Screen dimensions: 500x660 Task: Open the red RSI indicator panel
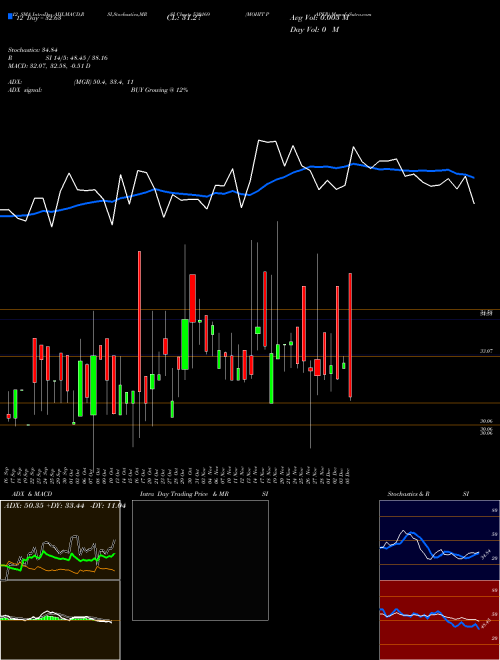tap(439, 620)
